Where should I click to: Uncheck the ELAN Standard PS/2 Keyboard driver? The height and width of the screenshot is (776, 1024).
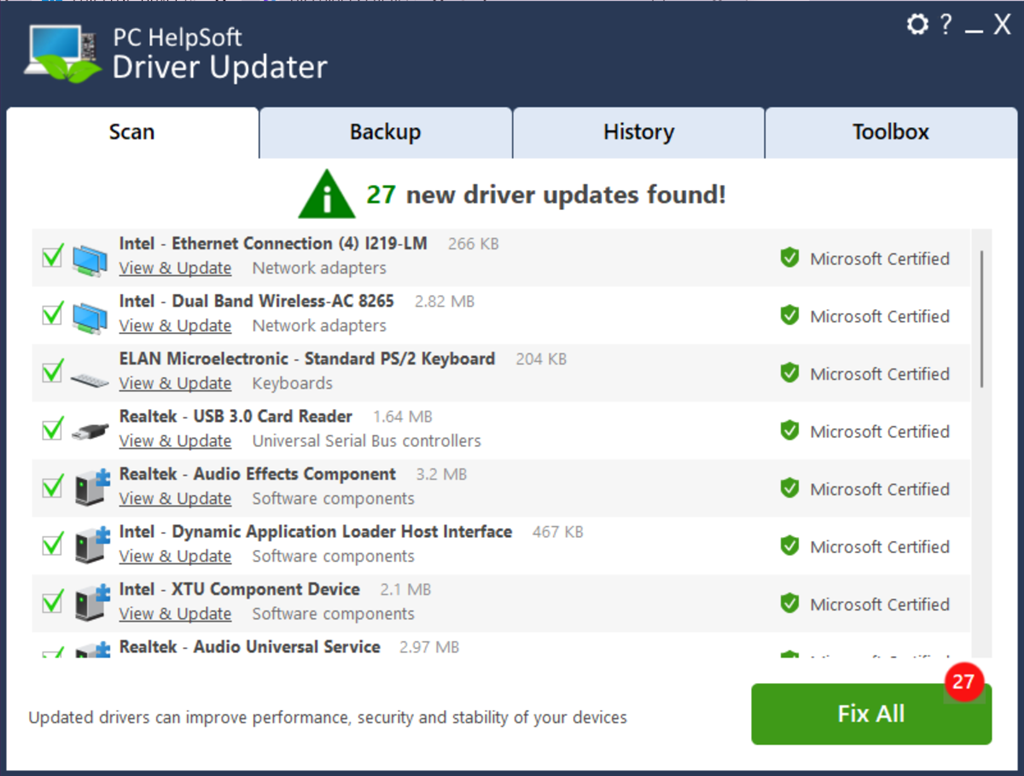tap(53, 372)
